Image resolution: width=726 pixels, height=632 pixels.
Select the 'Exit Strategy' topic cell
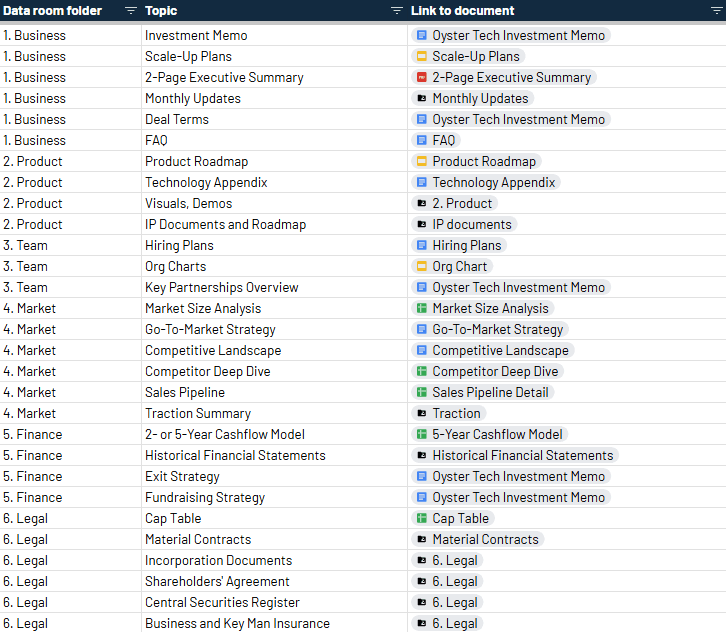coord(274,476)
